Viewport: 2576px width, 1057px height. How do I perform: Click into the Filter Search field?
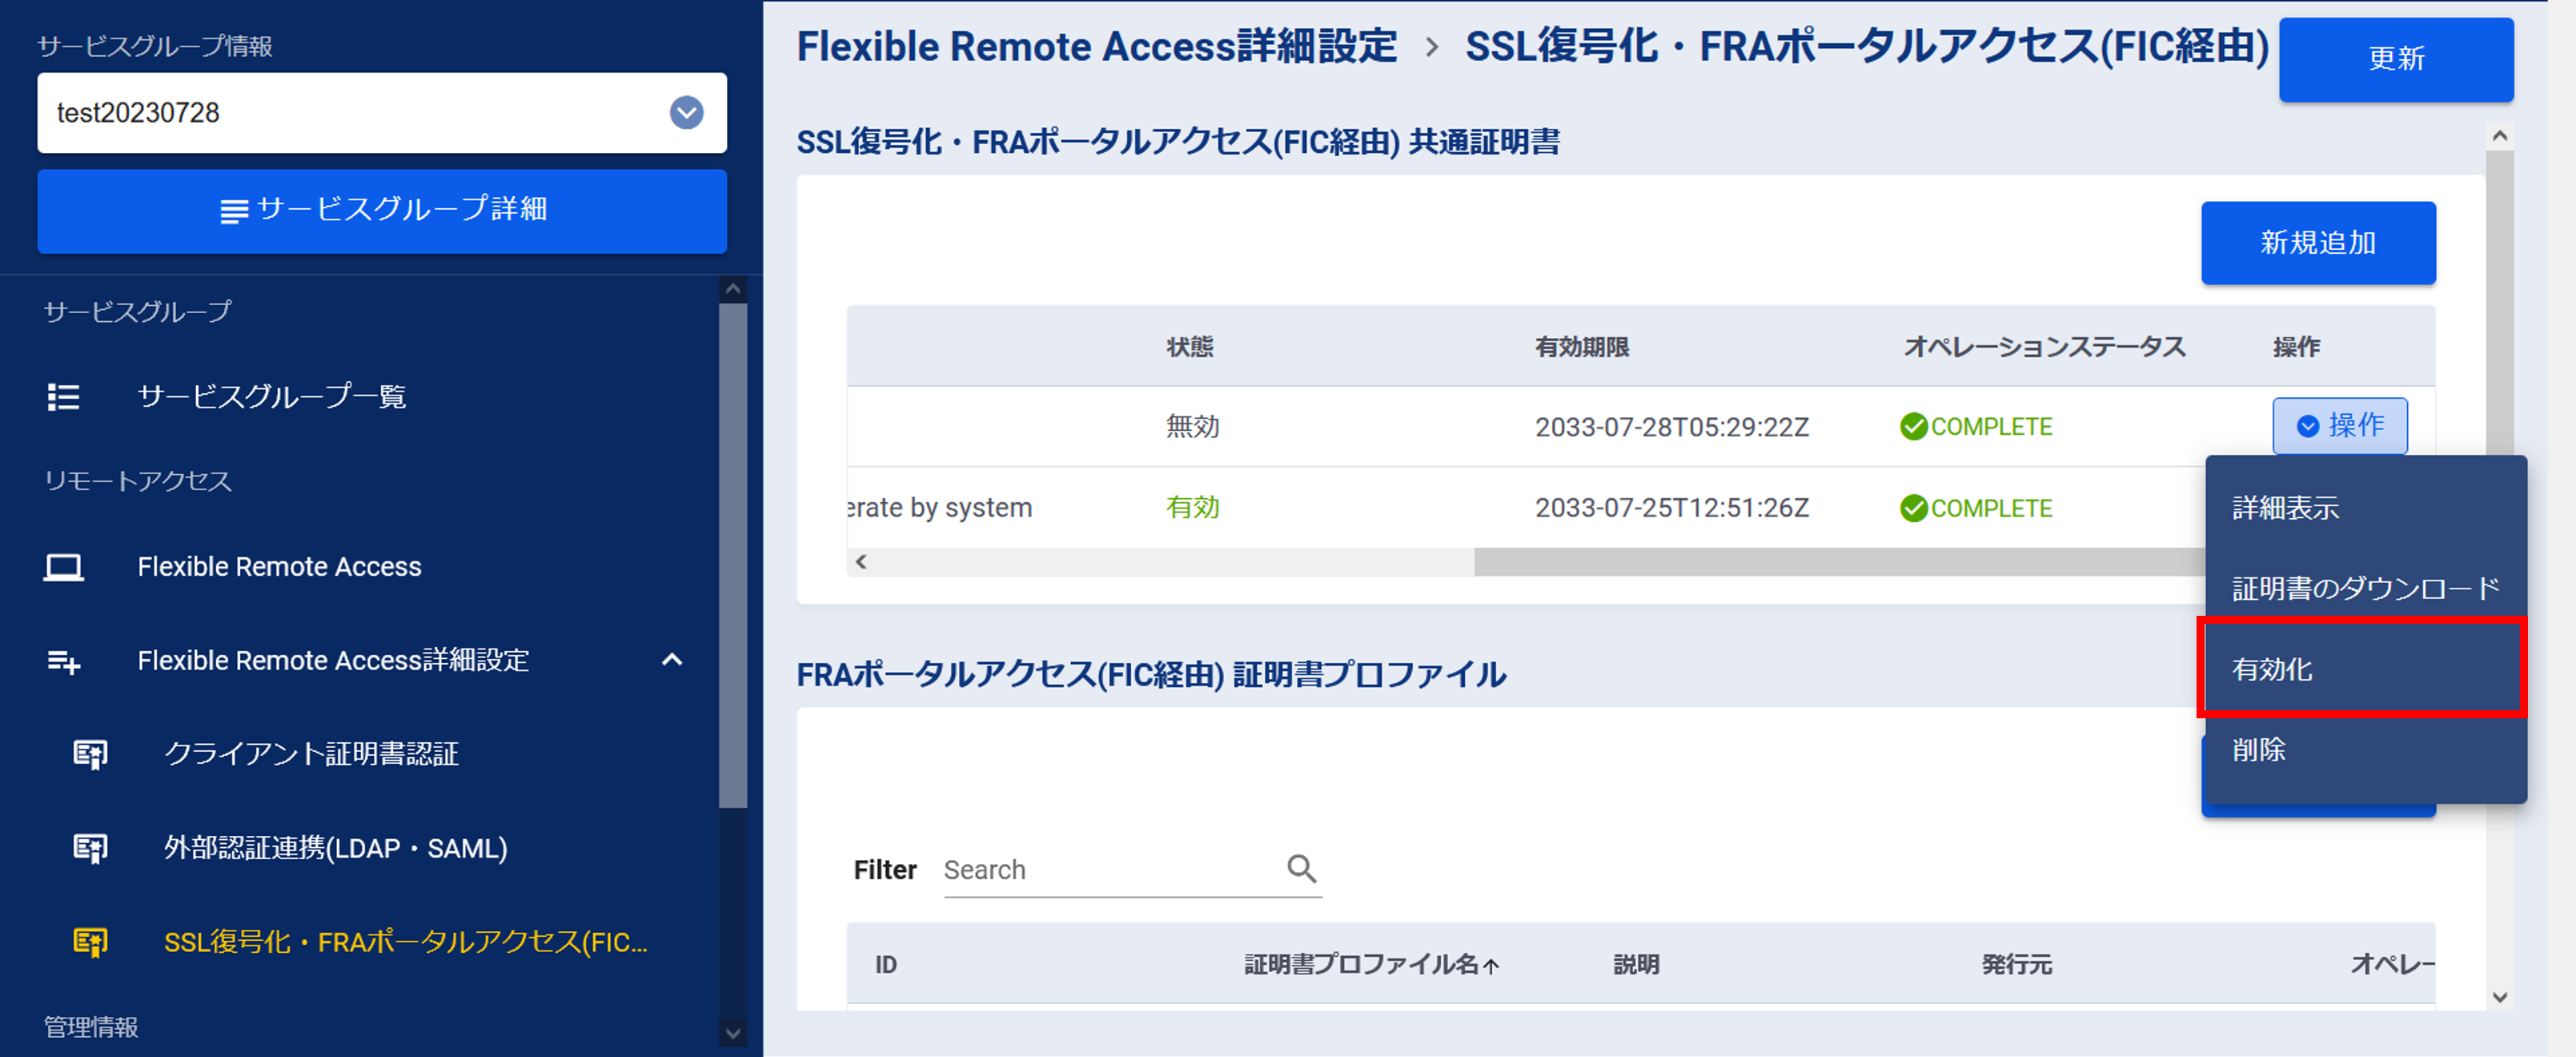[1110, 870]
